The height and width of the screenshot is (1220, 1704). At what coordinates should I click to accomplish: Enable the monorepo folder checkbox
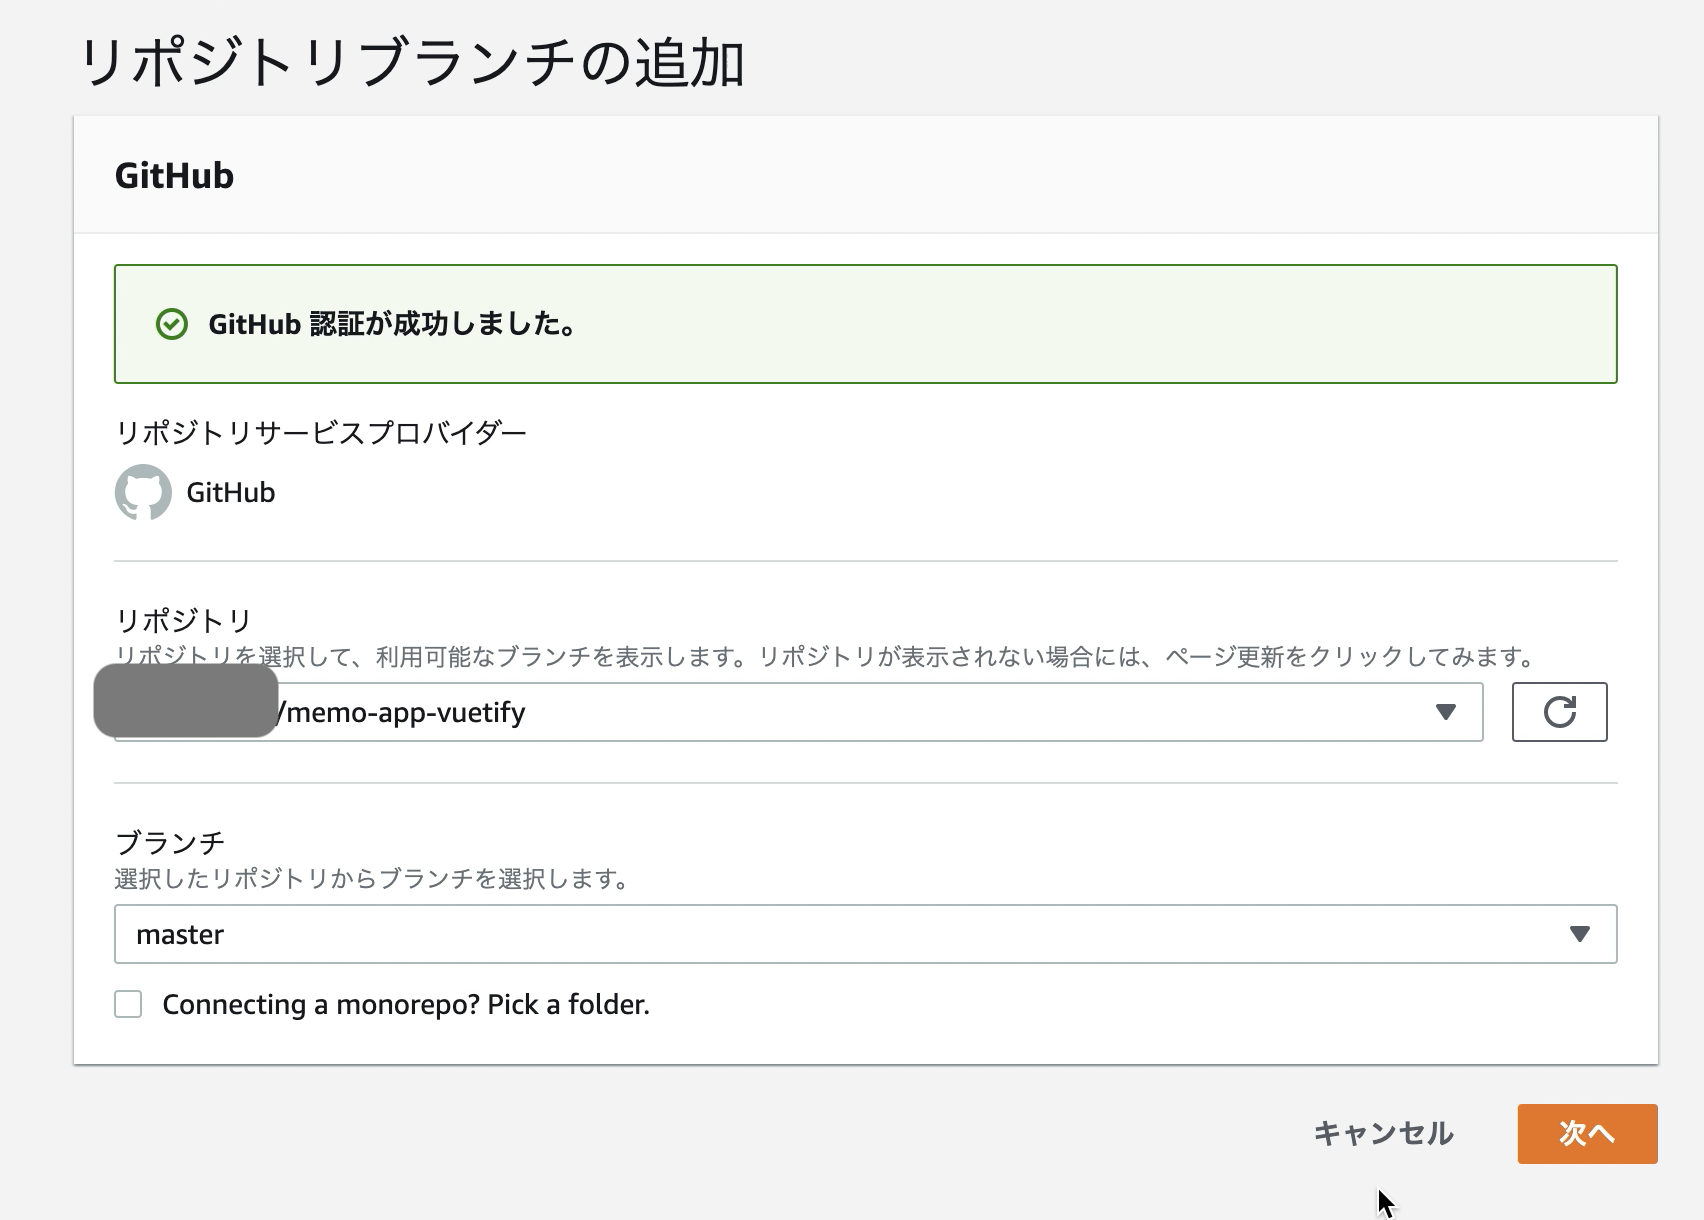[128, 1004]
